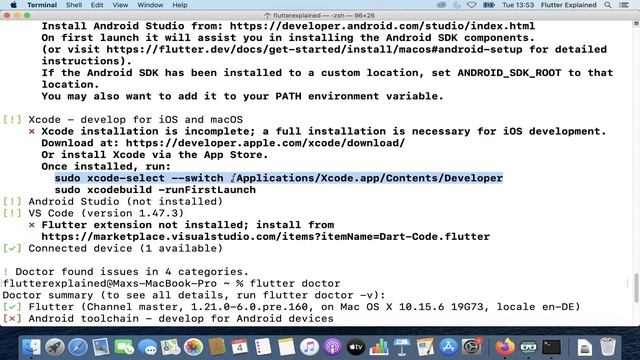Image resolution: width=640 pixels, height=360 pixels.
Task: Open the Window menu
Action: coord(150,5)
